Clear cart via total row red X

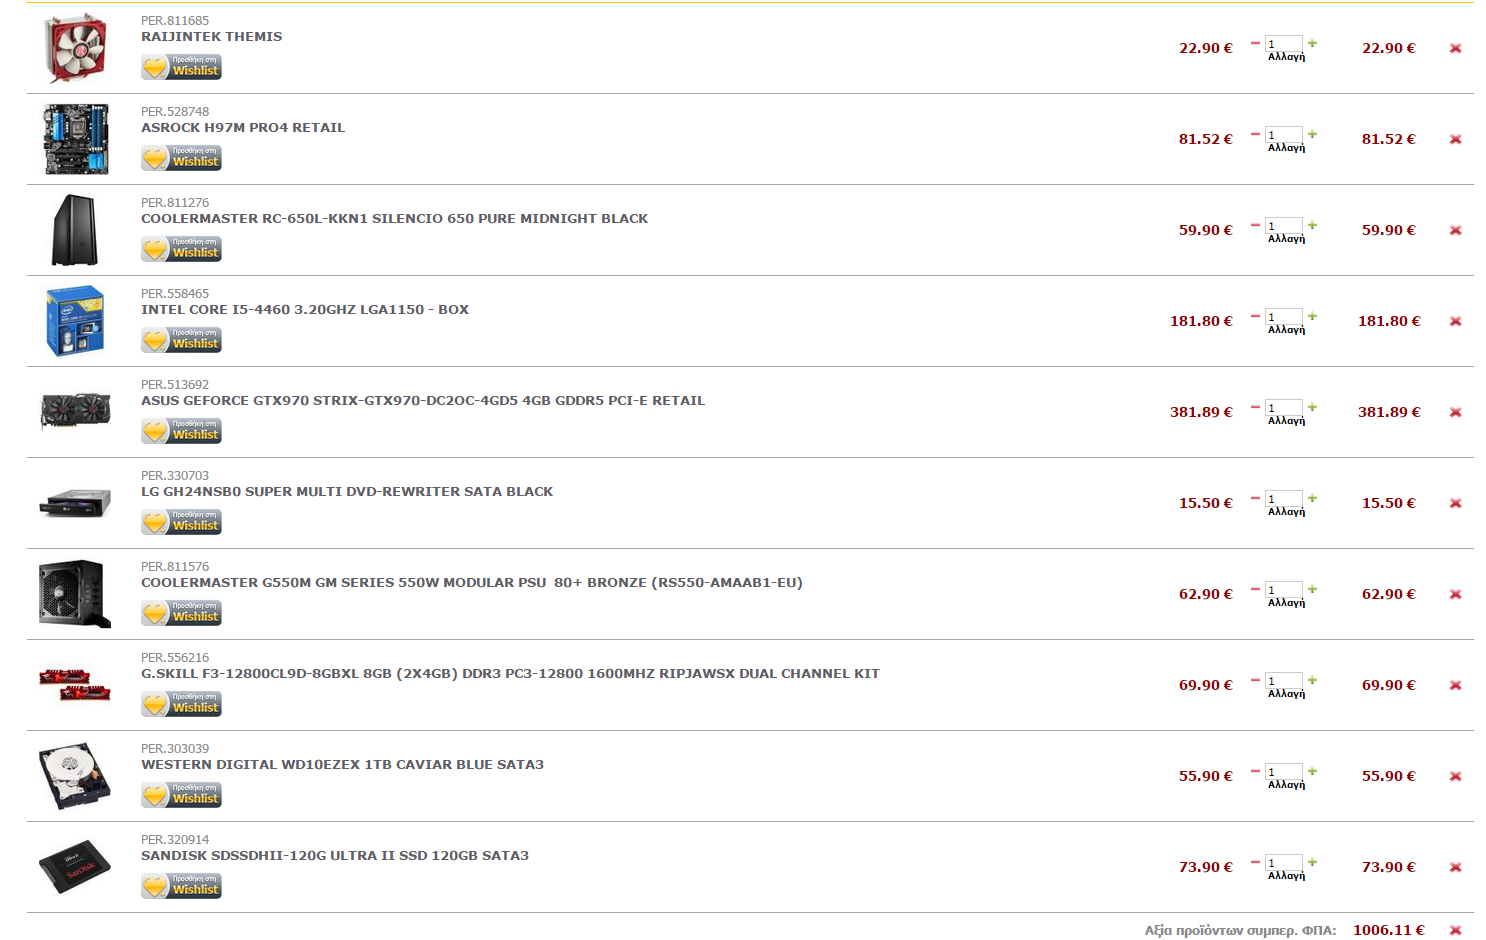click(1455, 930)
